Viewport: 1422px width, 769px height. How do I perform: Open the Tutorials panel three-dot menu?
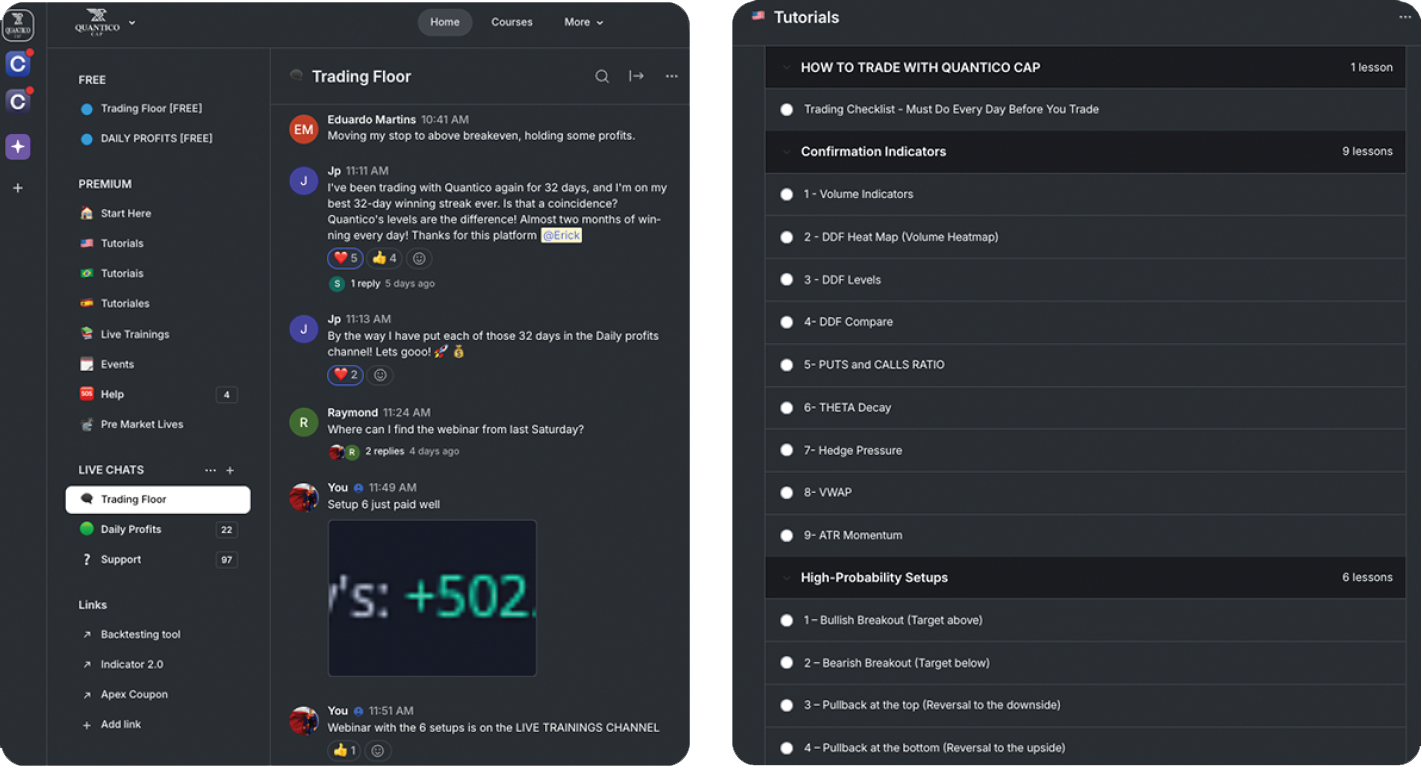tap(1405, 17)
